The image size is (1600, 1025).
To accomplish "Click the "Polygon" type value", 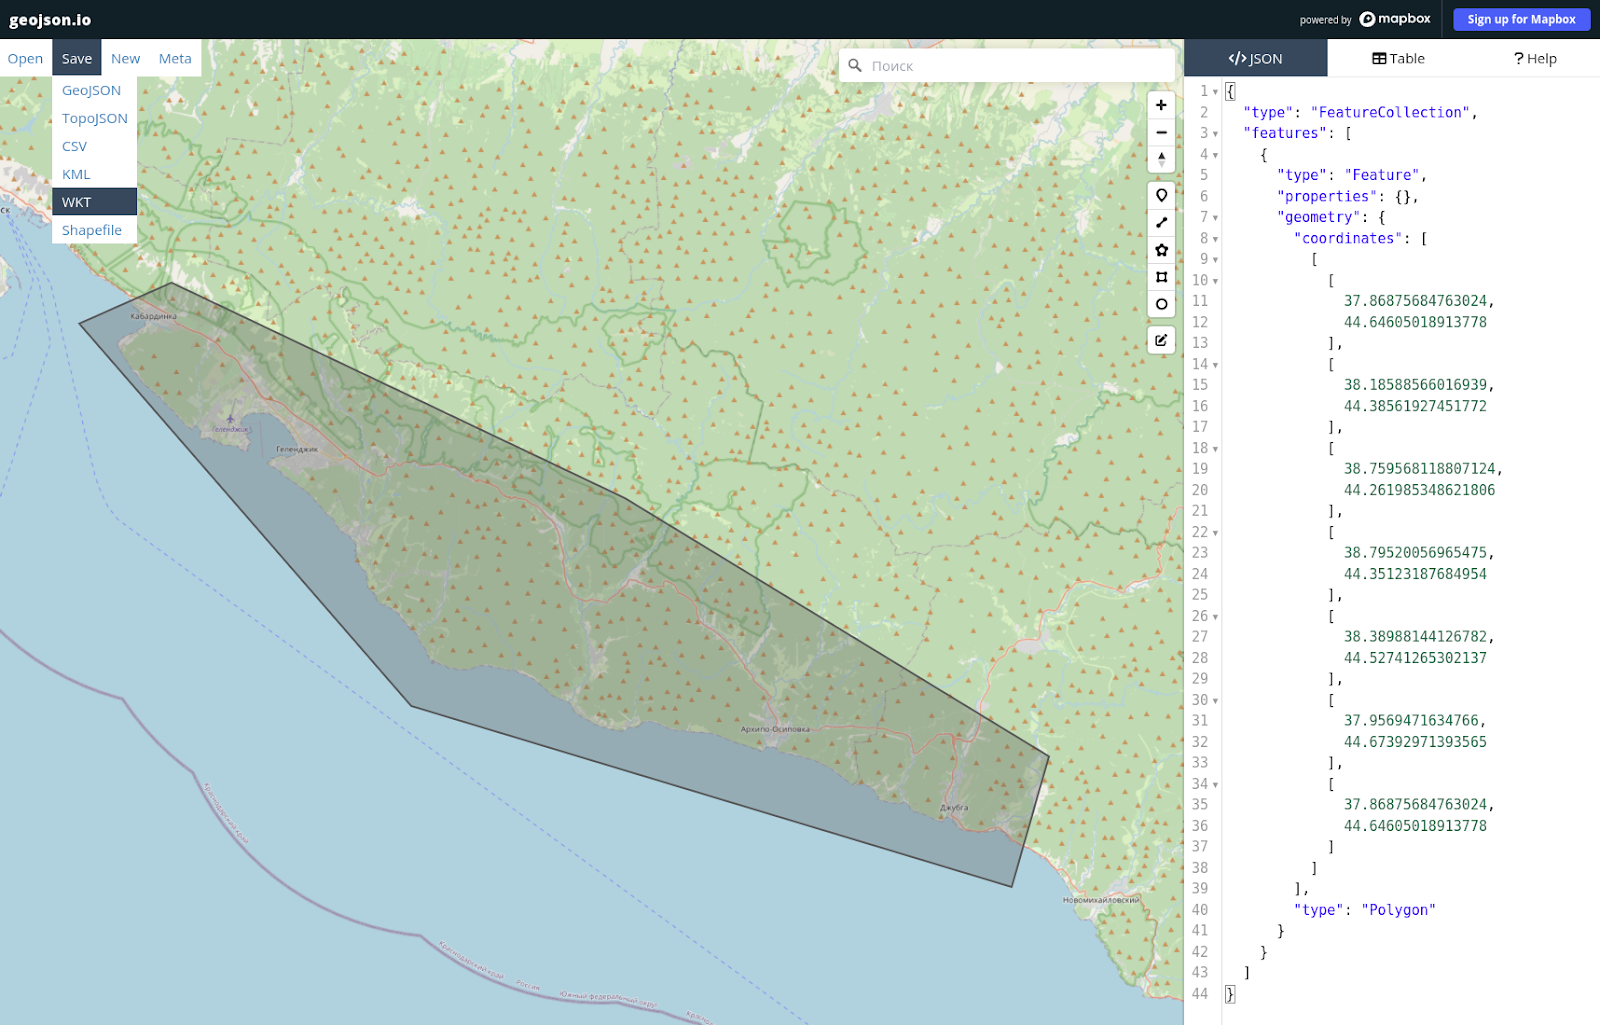I will pyautogui.click(x=1398, y=910).
